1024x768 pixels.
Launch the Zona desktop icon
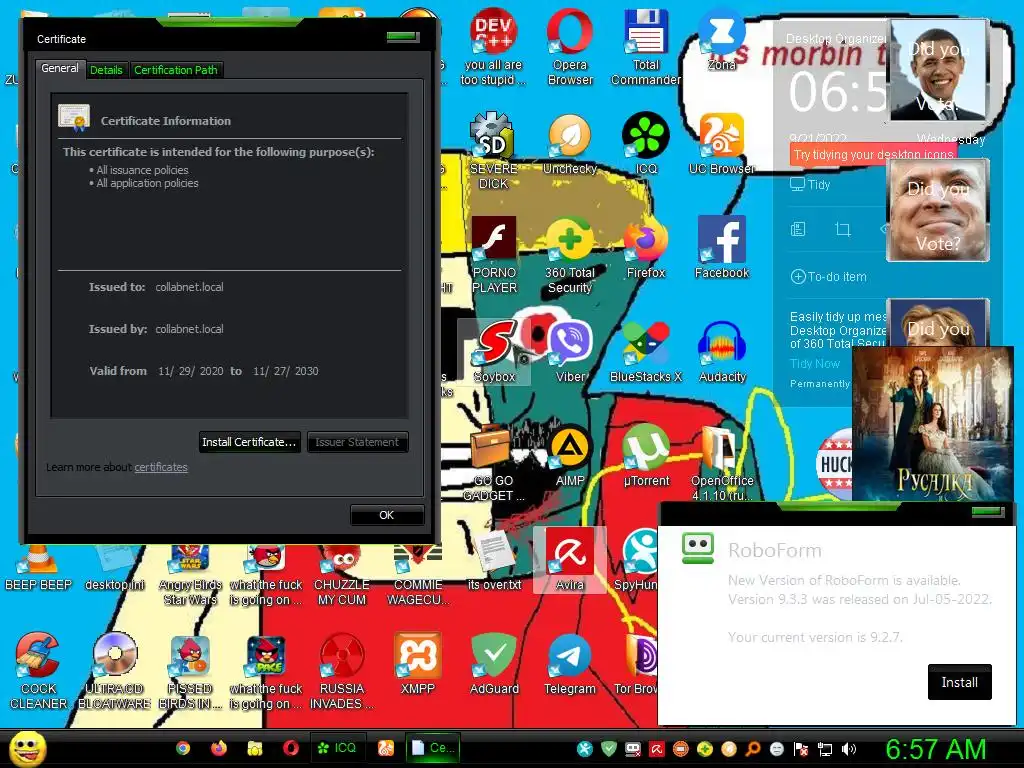coord(722,40)
